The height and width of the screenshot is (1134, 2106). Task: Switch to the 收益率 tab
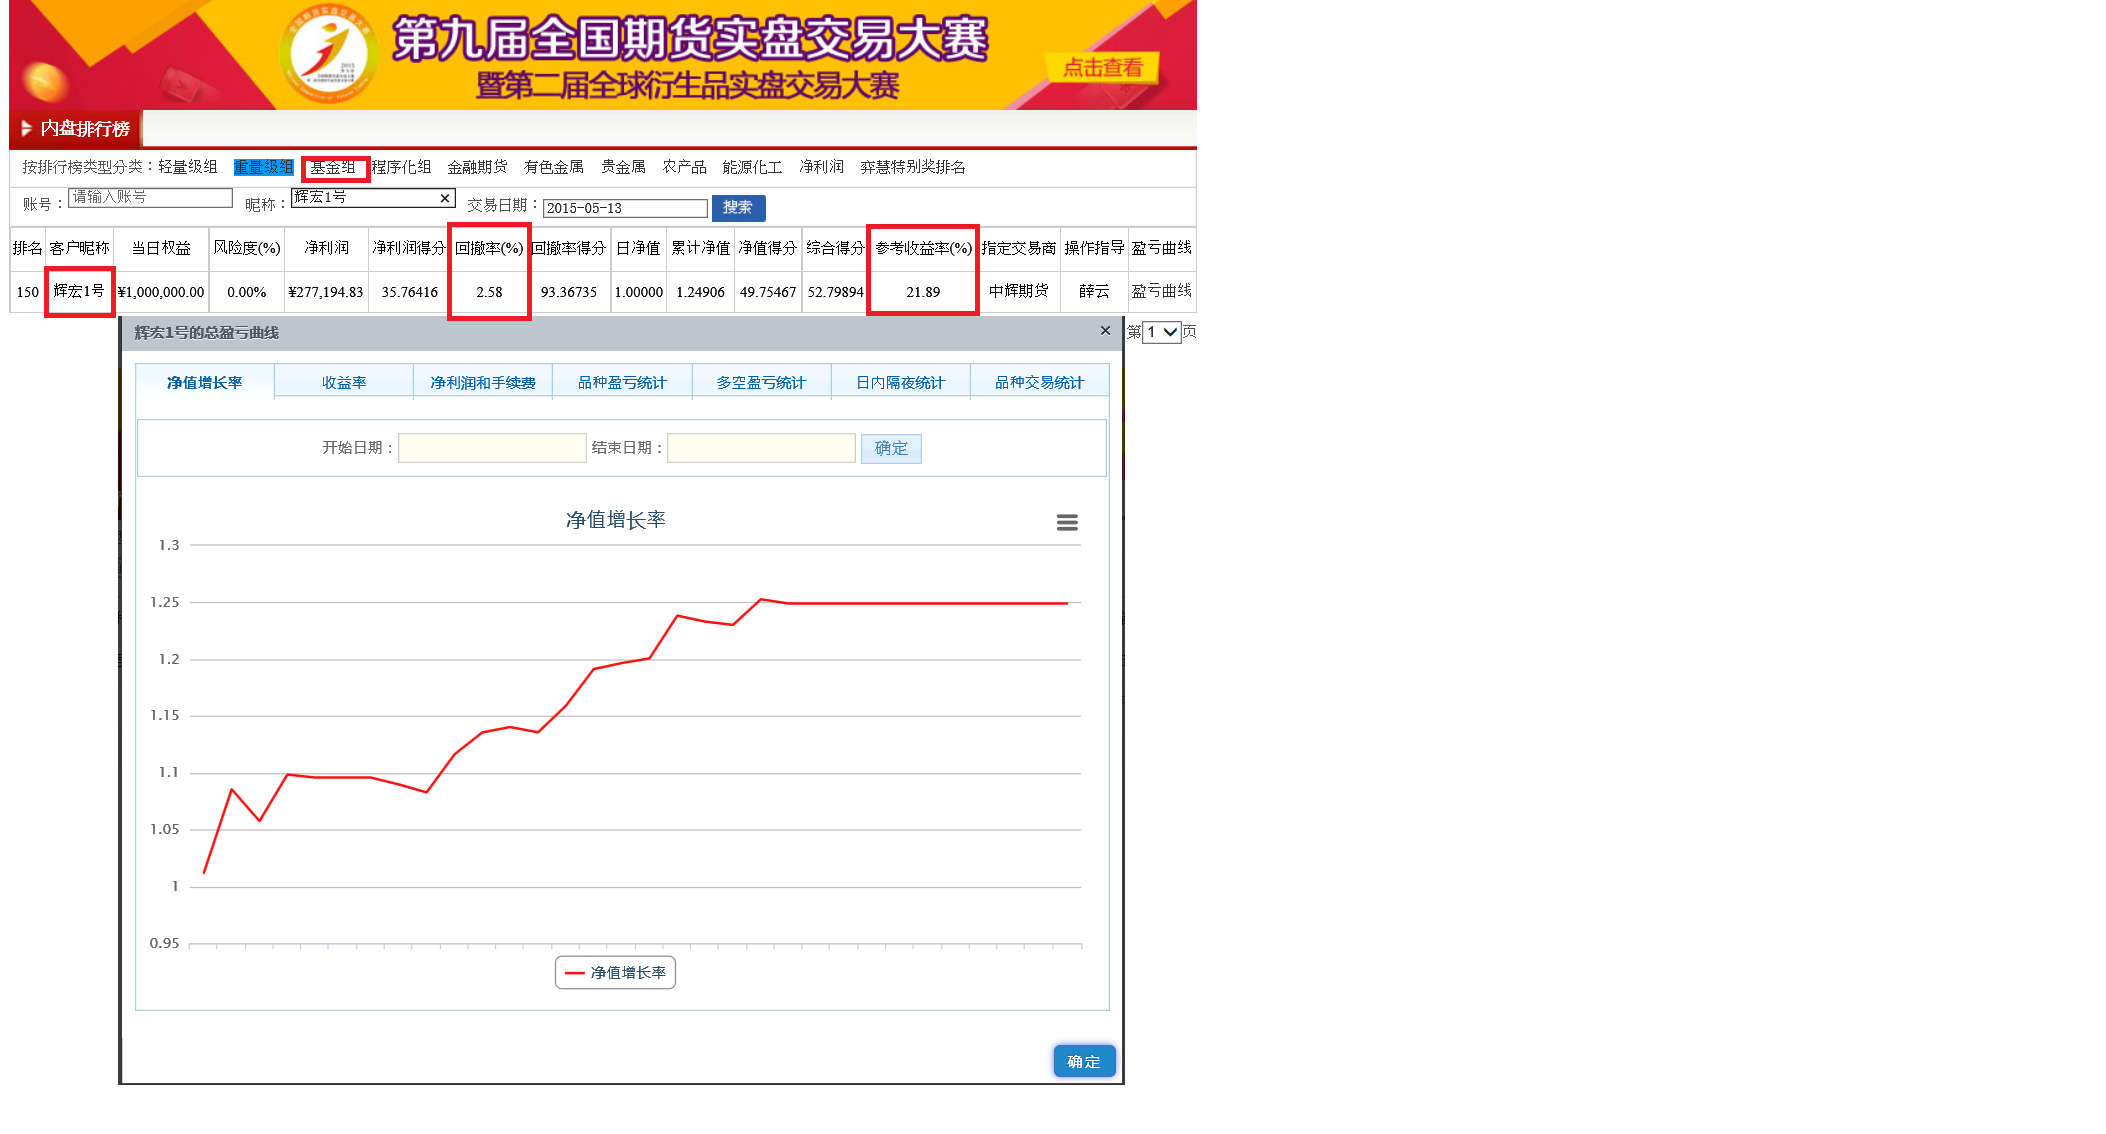coord(343,383)
